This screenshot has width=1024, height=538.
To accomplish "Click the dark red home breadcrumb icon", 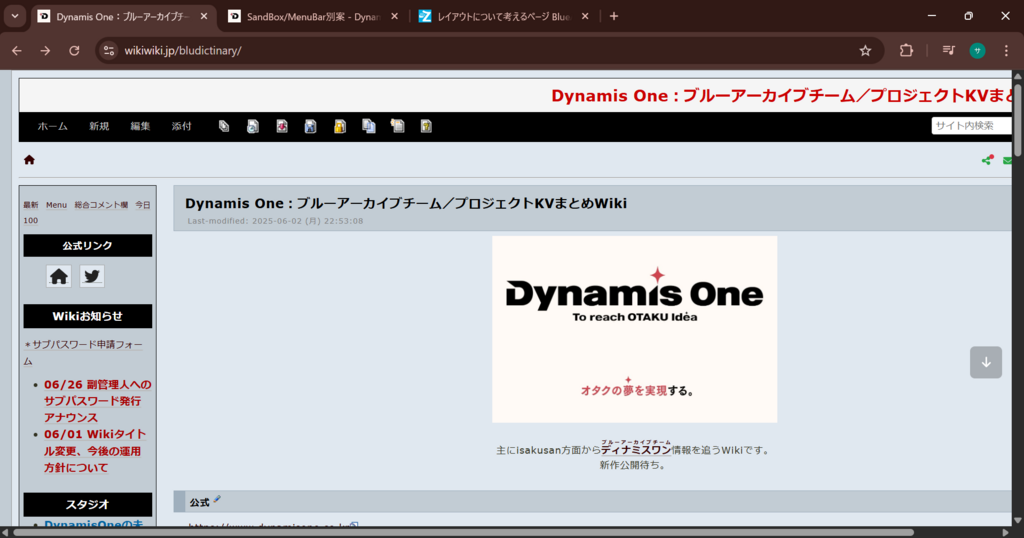I will 29,160.
